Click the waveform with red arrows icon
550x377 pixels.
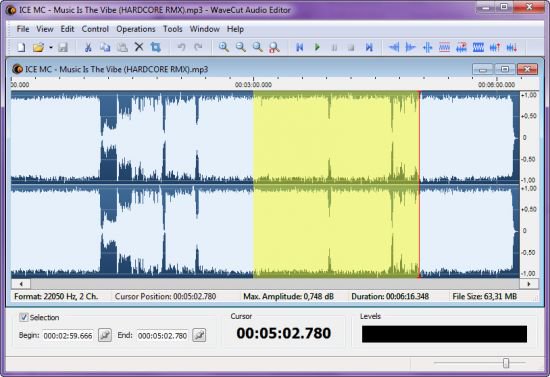click(461, 47)
